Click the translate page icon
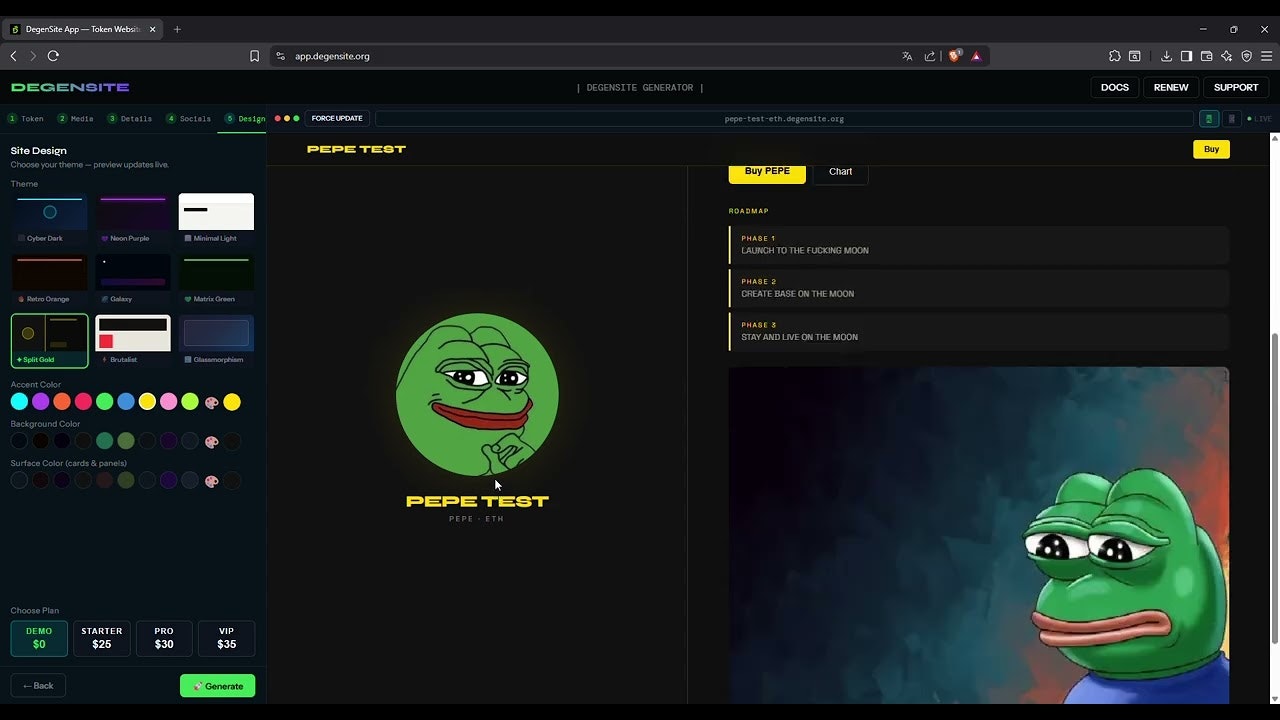This screenshot has height=720, width=1280. click(x=907, y=56)
